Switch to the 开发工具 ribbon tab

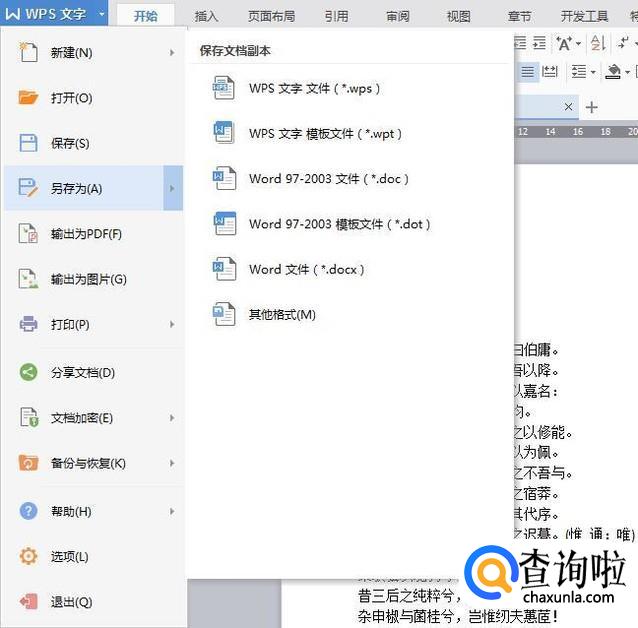point(585,16)
